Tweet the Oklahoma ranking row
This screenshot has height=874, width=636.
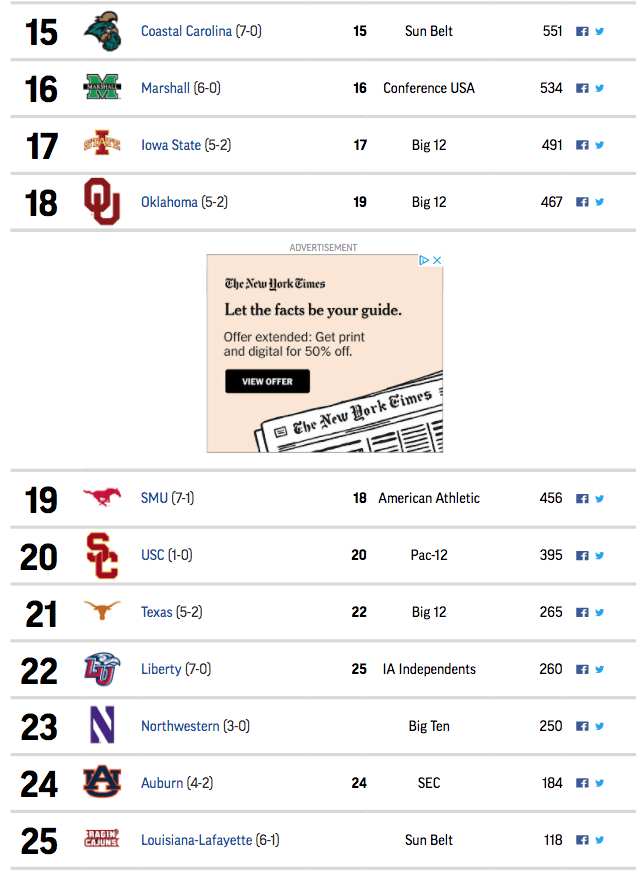[600, 202]
